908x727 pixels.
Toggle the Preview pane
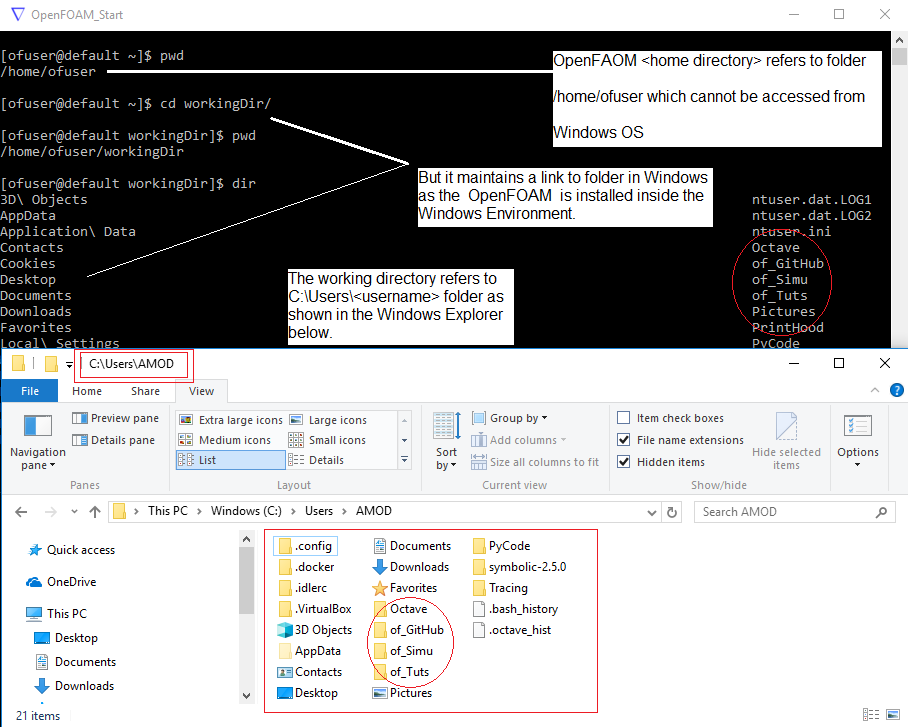tap(115, 418)
